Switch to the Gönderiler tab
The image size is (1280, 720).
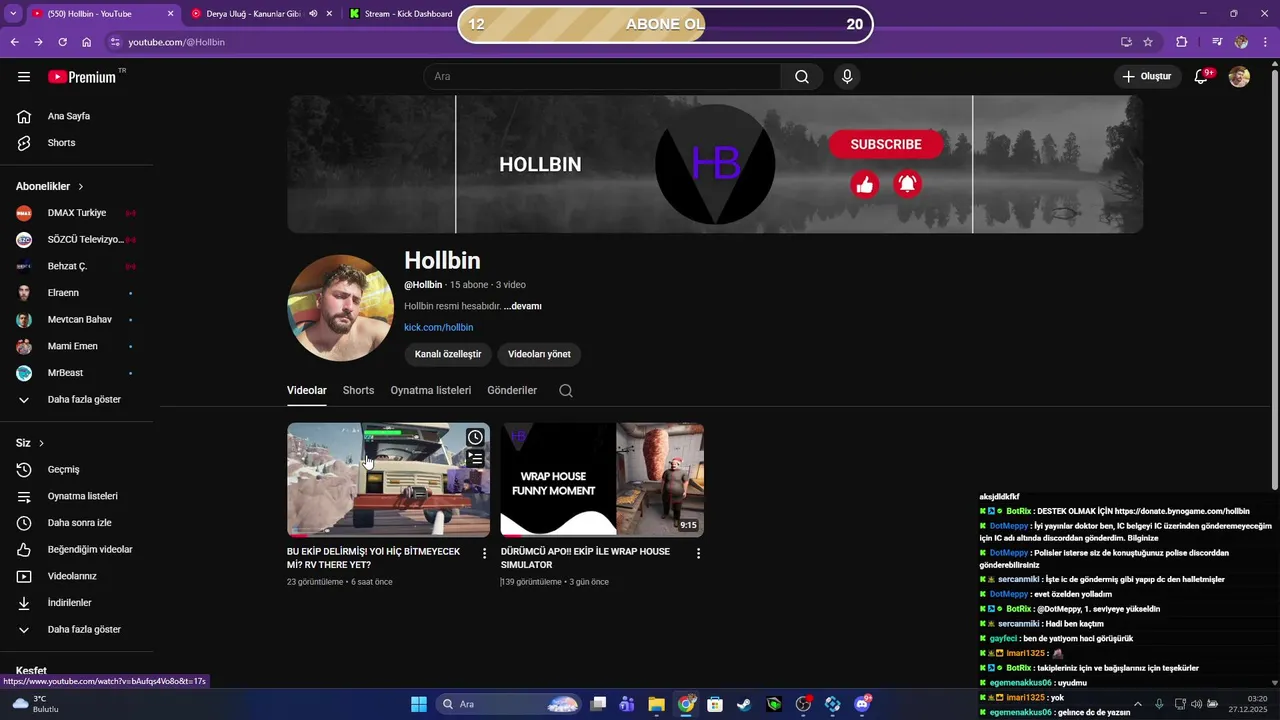click(512, 391)
